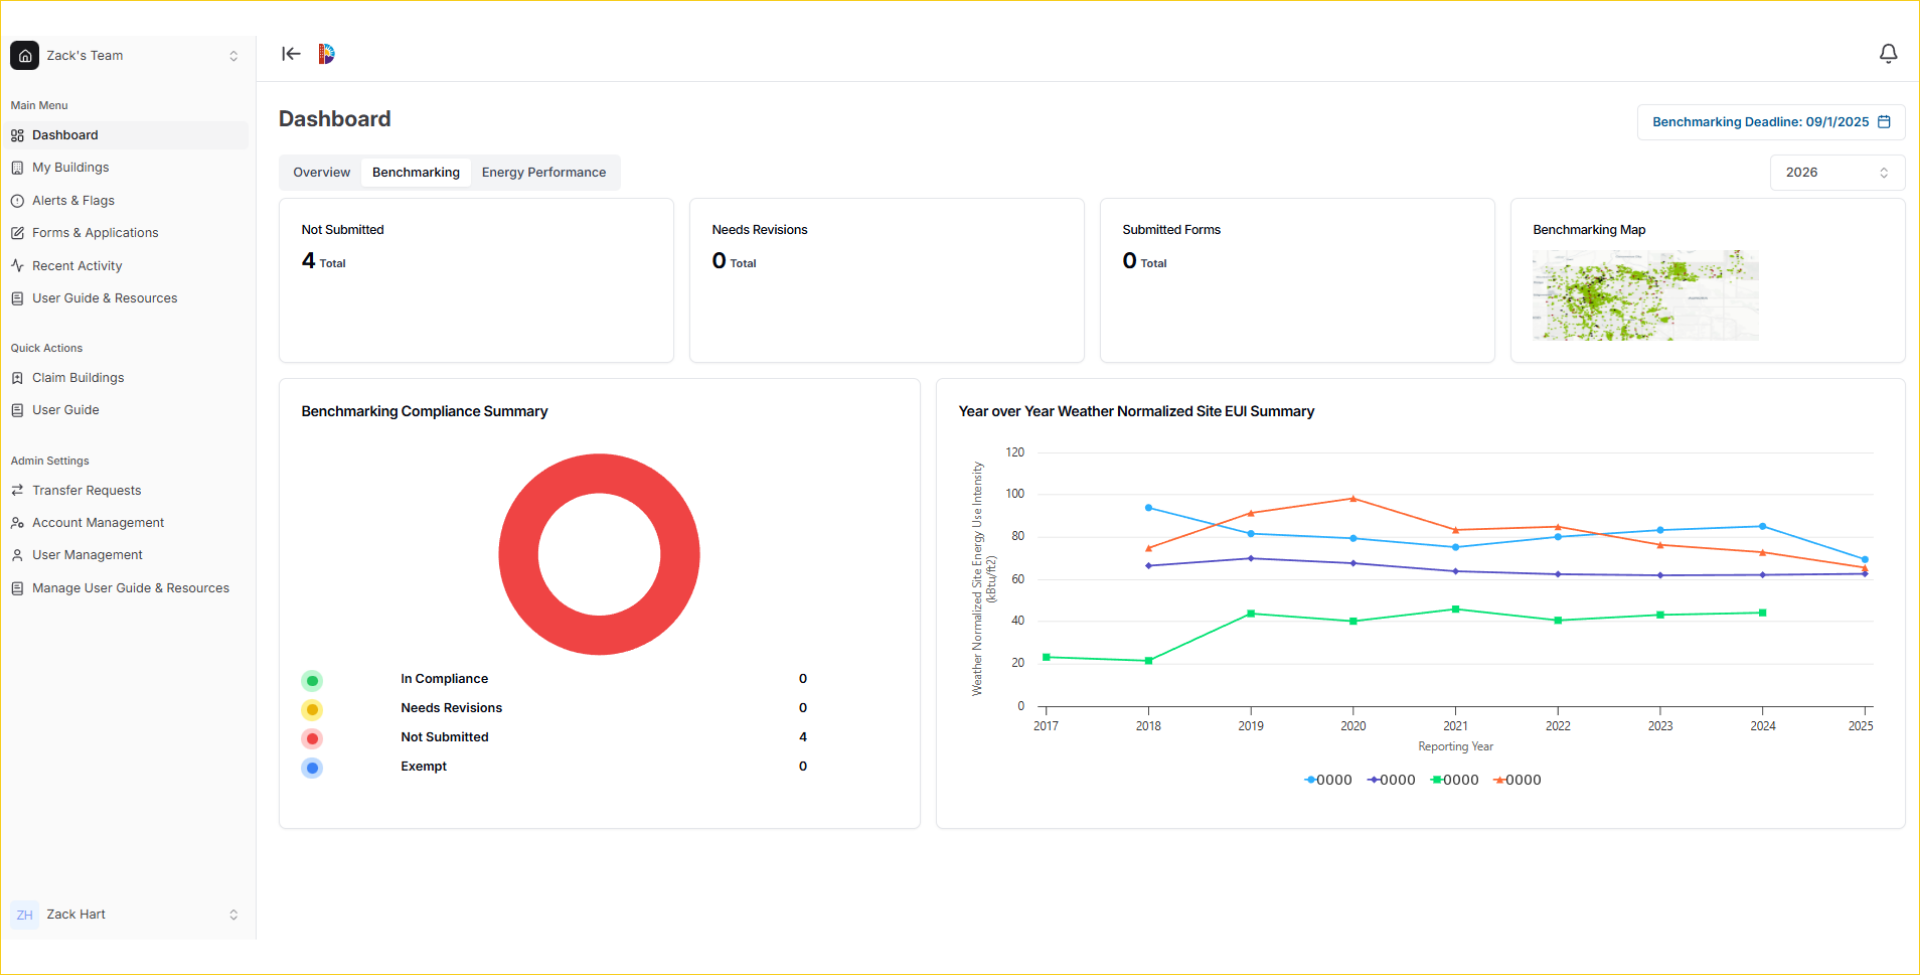The height and width of the screenshot is (975, 1920).
Task: Collapse the sidebar with the arrow icon
Action: (x=291, y=54)
